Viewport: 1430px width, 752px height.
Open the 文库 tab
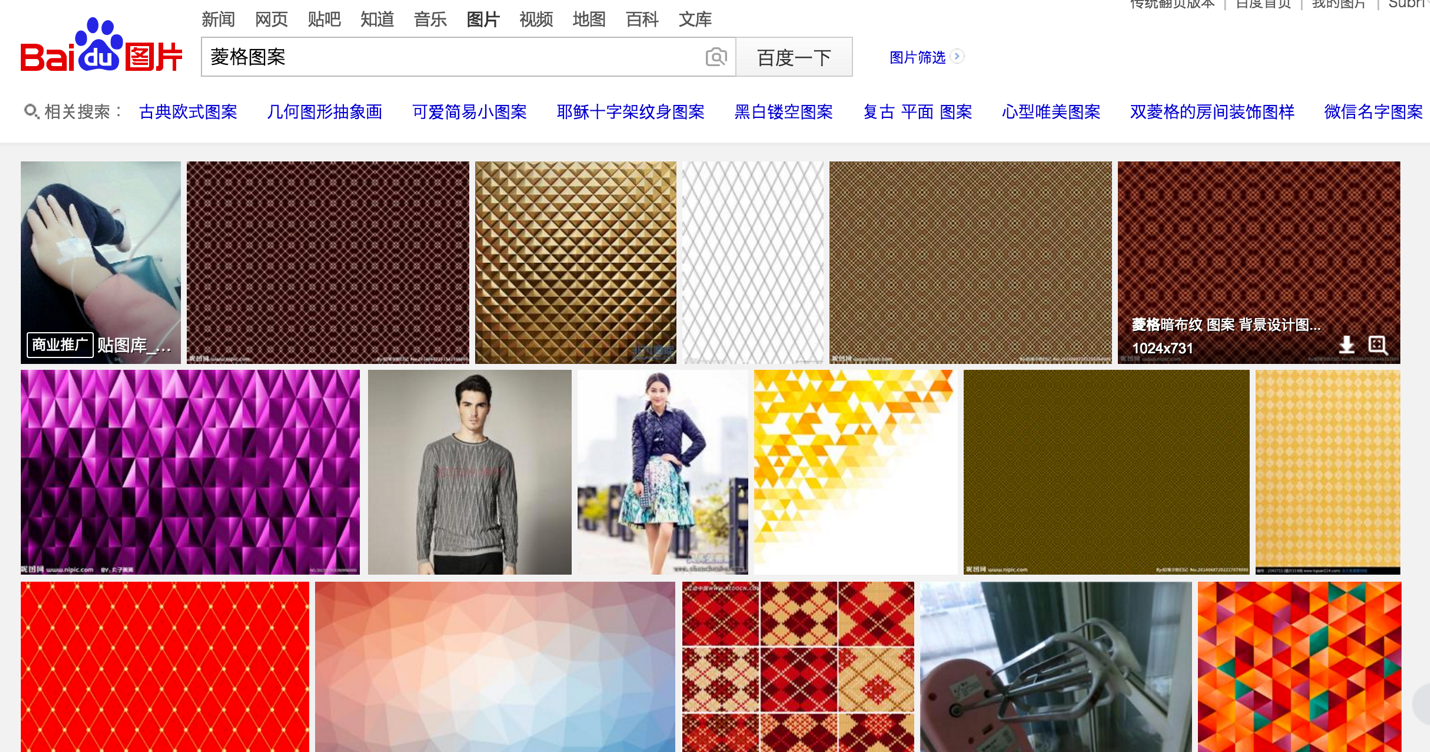click(x=695, y=19)
